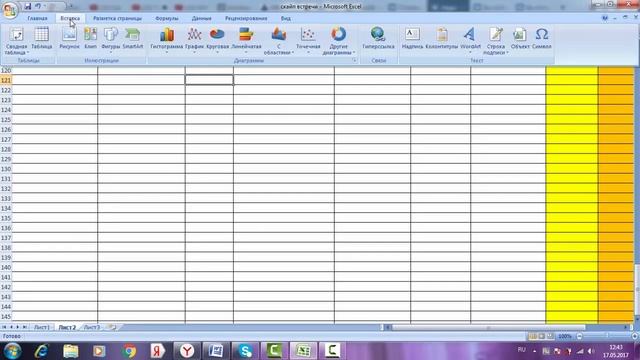Click the yellow cell in row 125
This screenshot has width=640, height=360.
[x=572, y=120]
